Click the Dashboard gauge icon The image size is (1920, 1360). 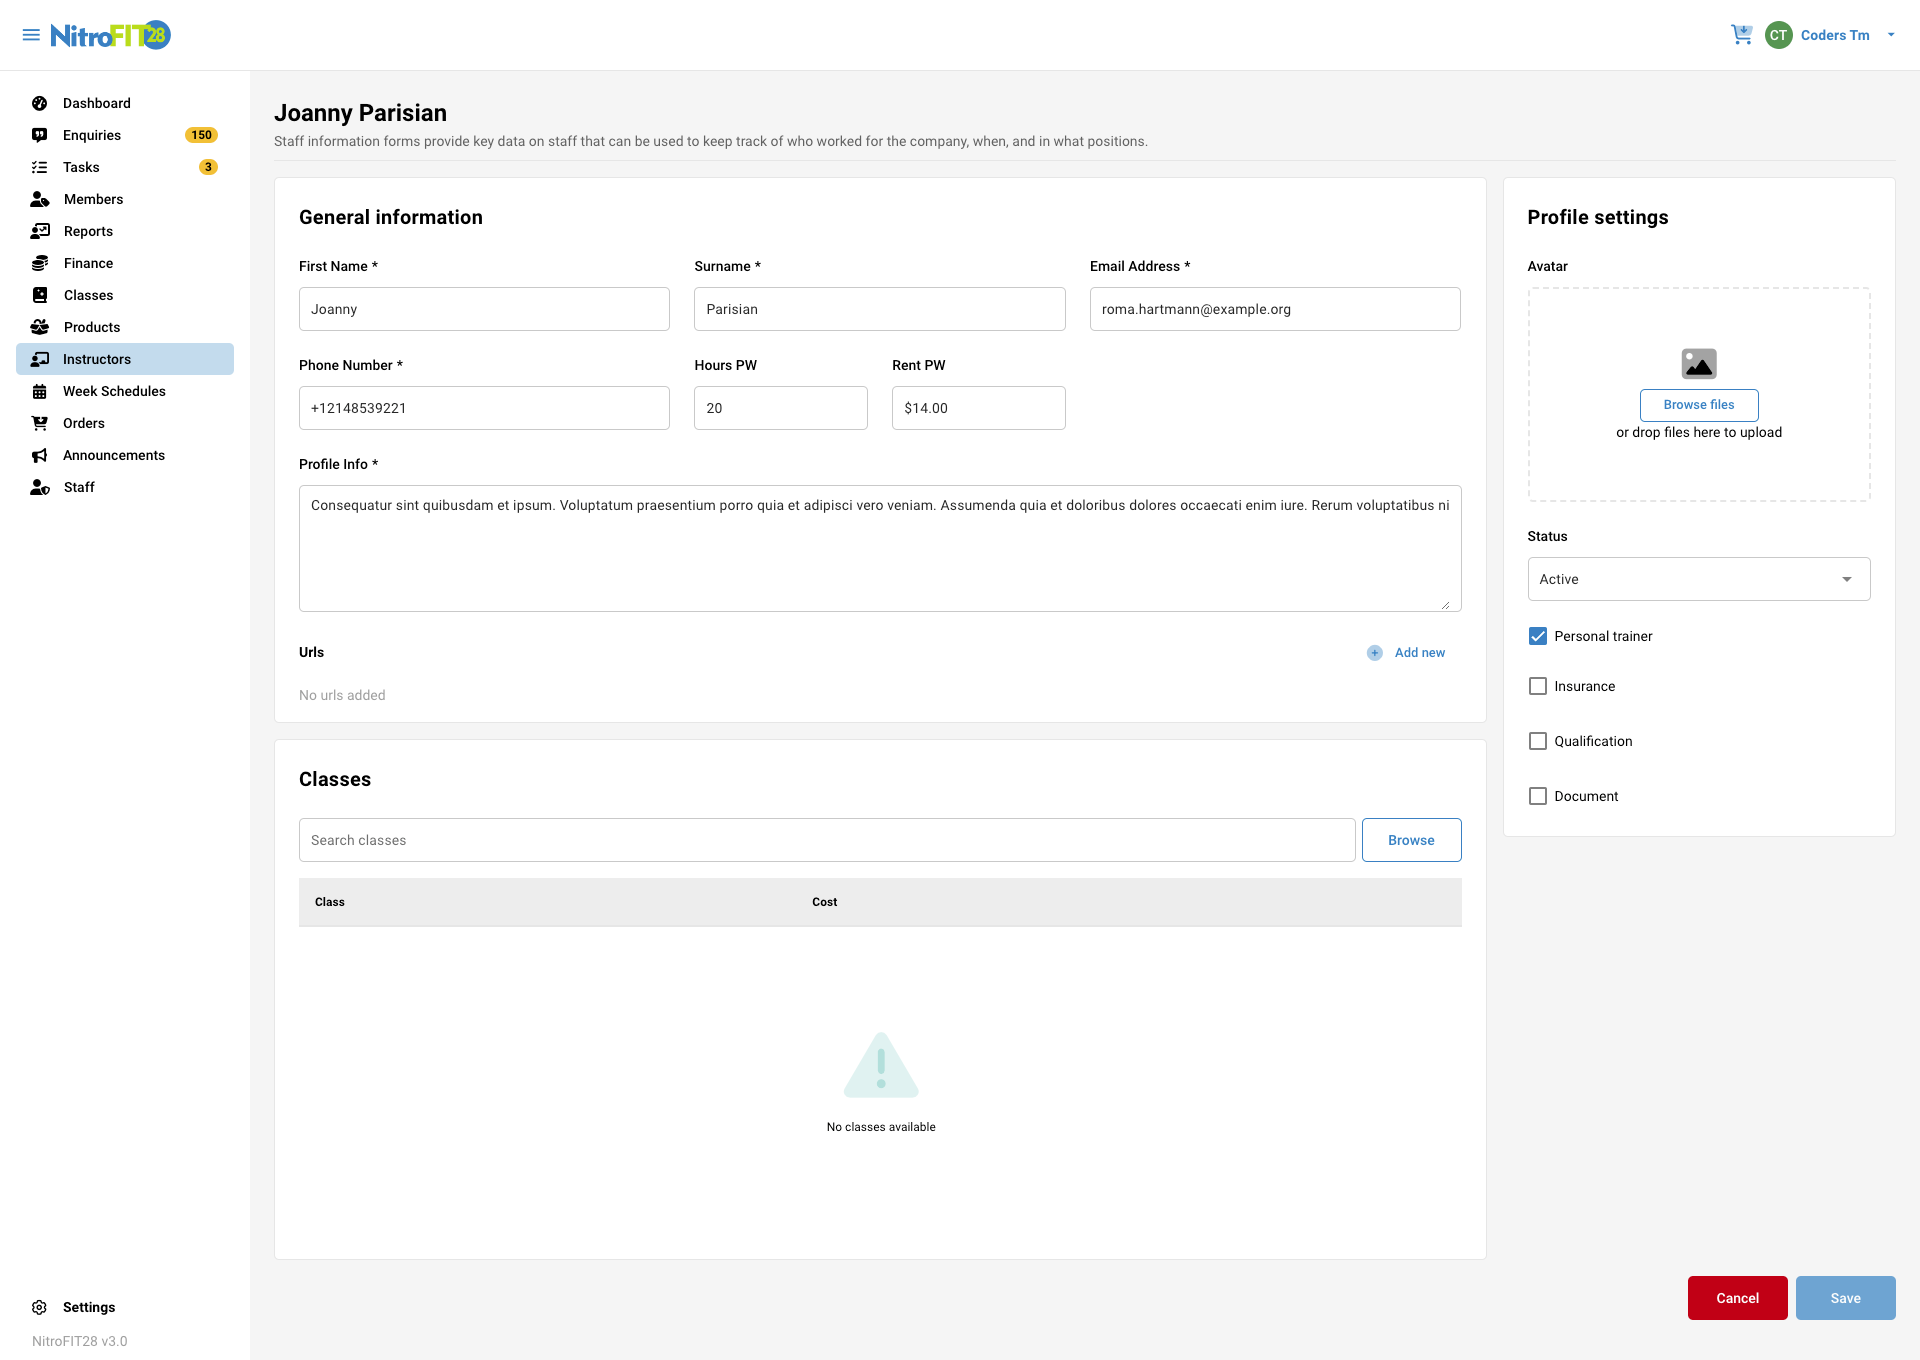pos(40,103)
